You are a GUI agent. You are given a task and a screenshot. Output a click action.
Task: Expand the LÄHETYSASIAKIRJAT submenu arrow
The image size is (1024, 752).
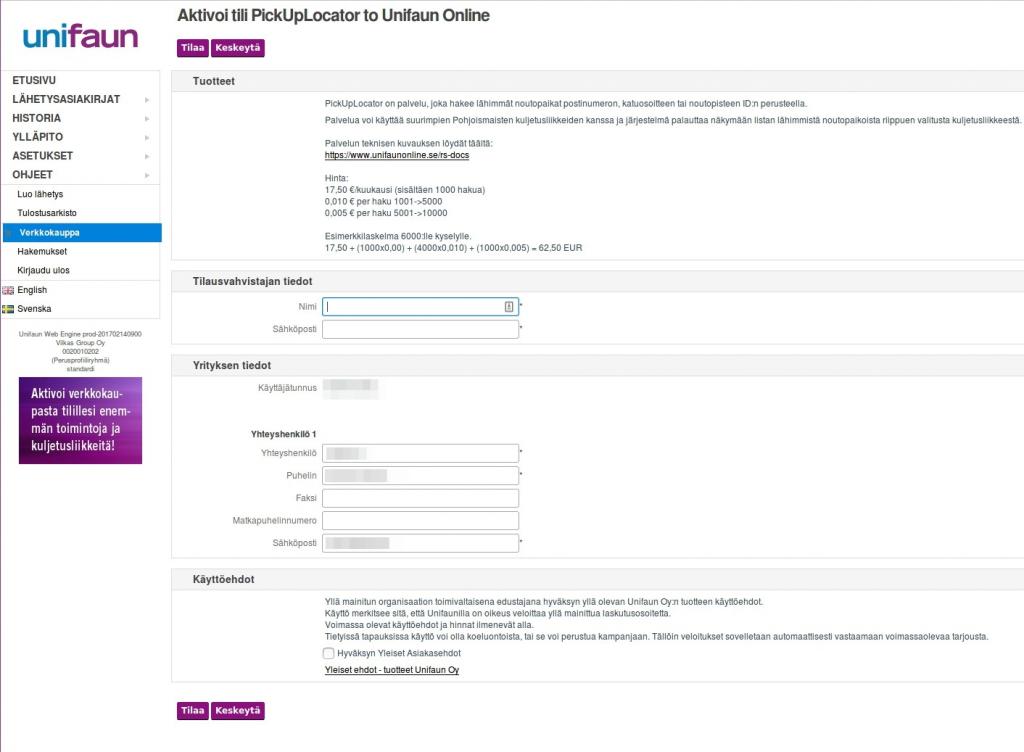point(147,100)
